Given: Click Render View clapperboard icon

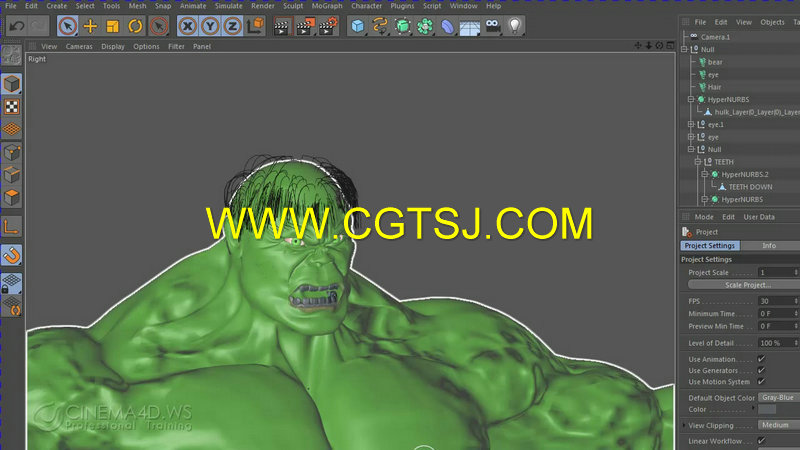Looking at the screenshot, I should [x=282, y=26].
